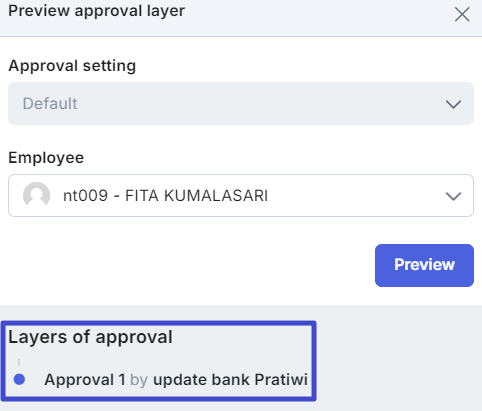Click the Layers of approval heading
482x411 pixels.
90,337
